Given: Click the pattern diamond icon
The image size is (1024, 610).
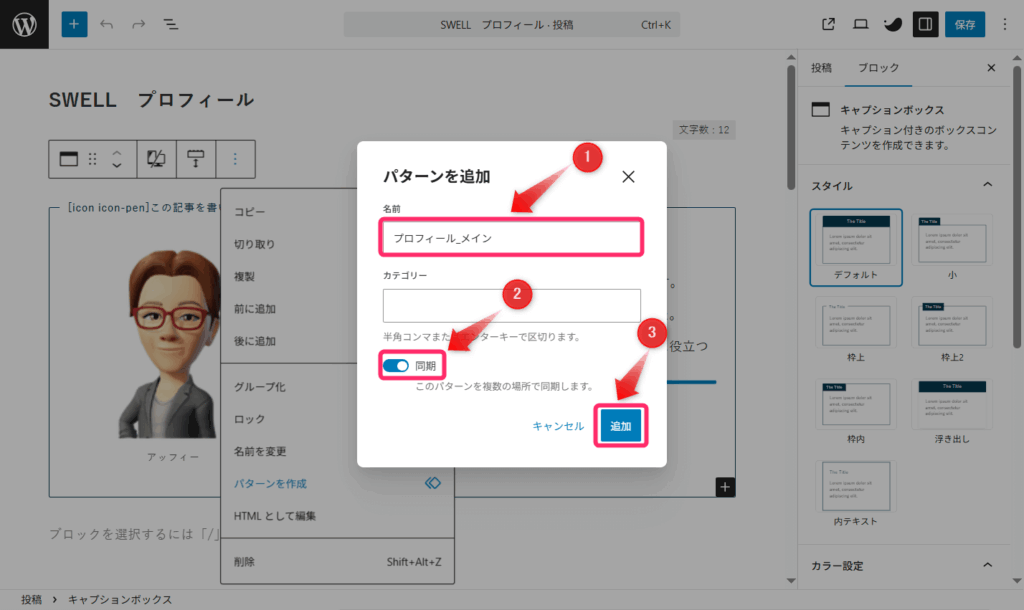Looking at the screenshot, I should click(432, 483).
